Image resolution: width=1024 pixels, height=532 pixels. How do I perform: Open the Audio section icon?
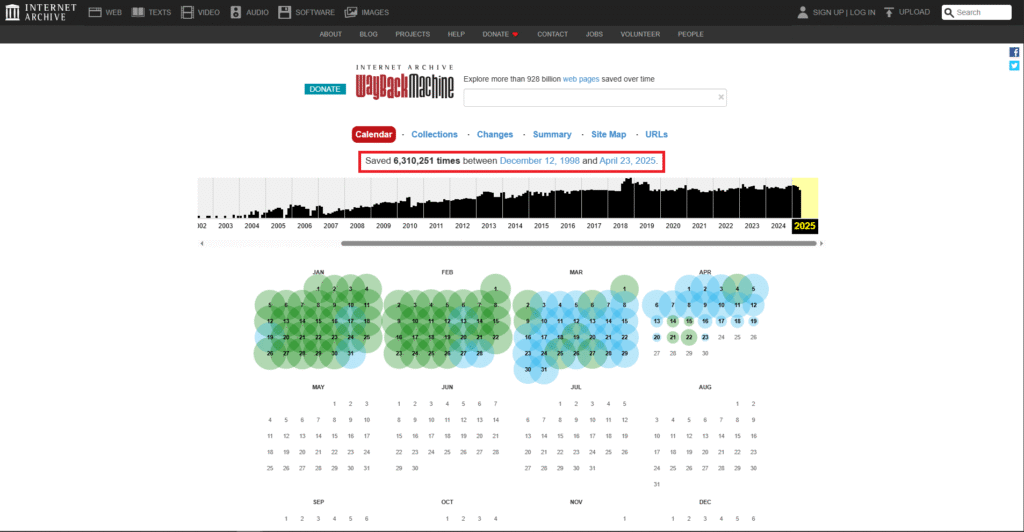[236, 12]
